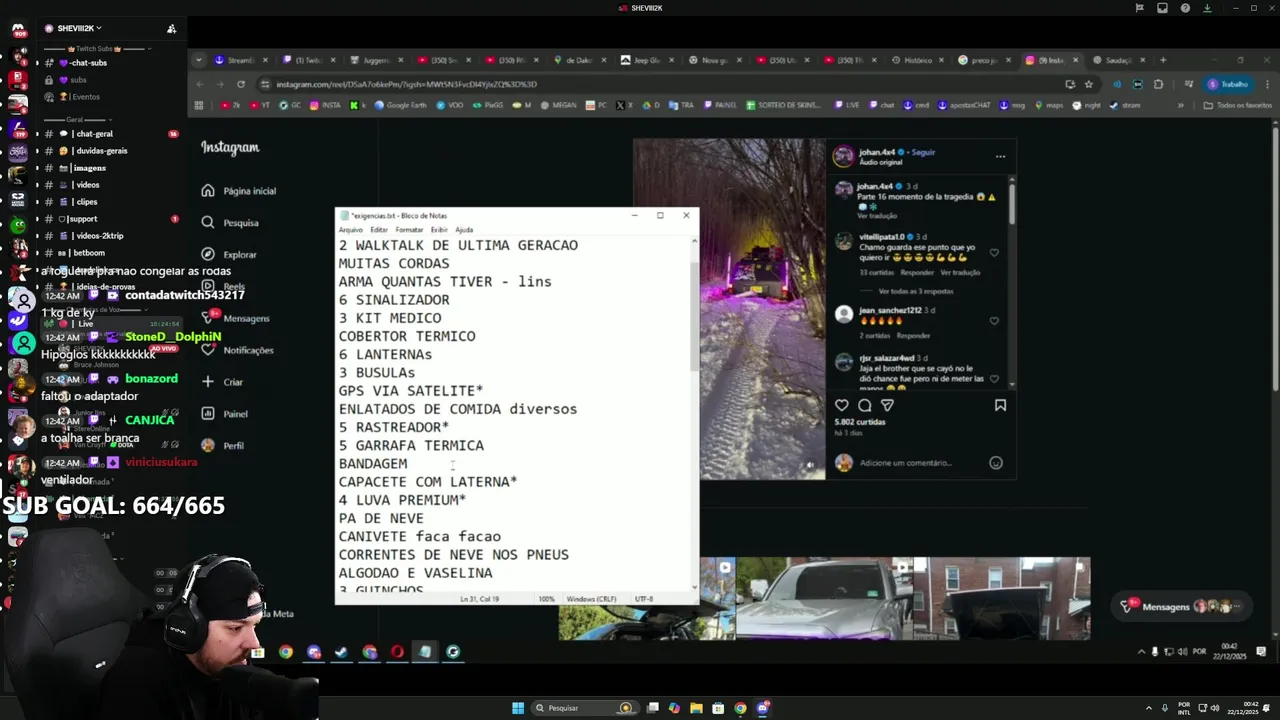Image resolution: width=1280 pixels, height=720 pixels.
Task: Click Responder under vitellipata1.0 comment
Action: point(917,272)
